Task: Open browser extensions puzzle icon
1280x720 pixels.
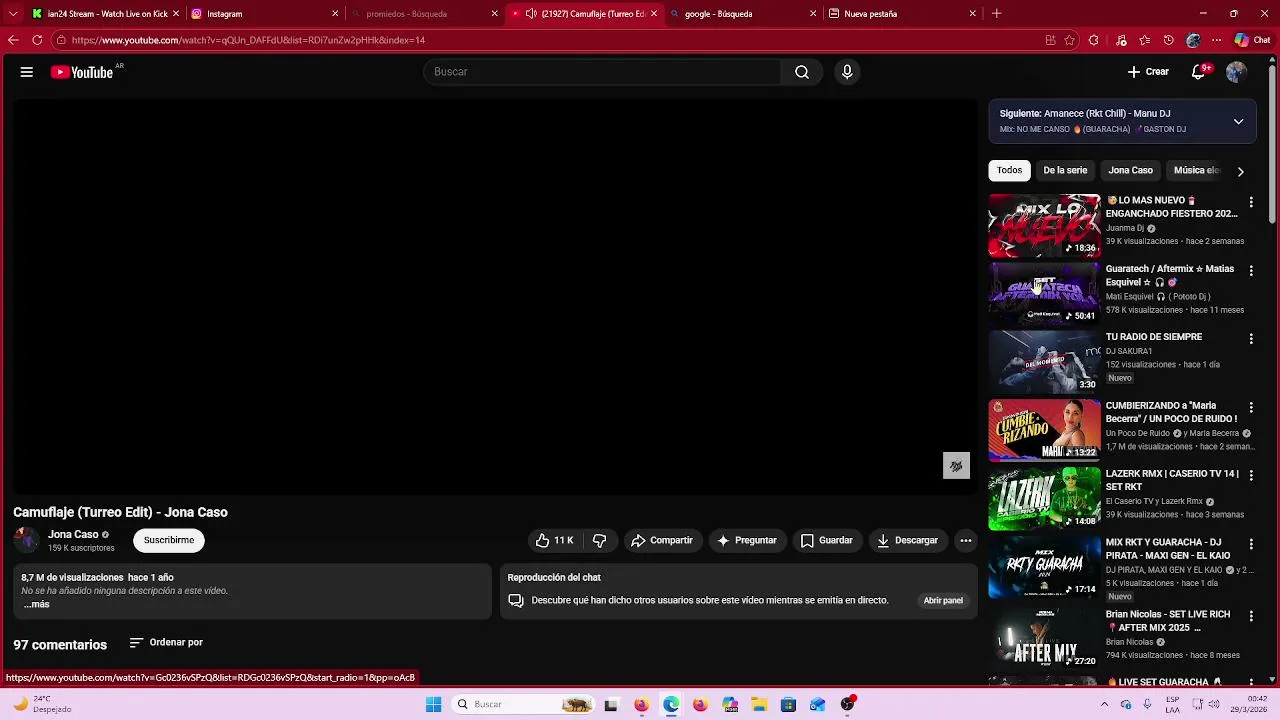Action: 1094,40
